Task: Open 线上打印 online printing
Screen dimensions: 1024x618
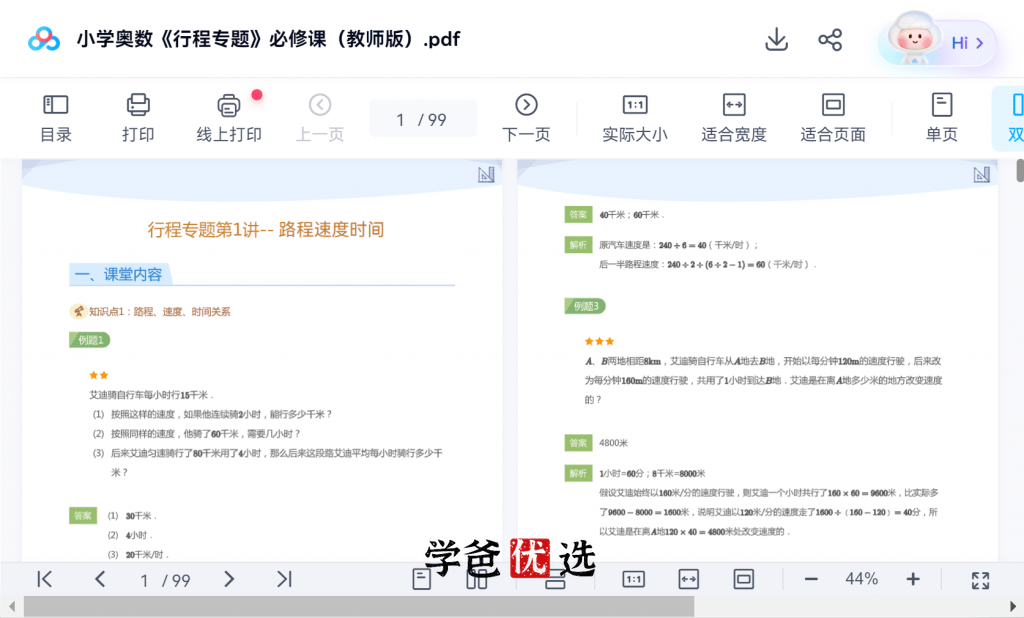Action: 229,118
